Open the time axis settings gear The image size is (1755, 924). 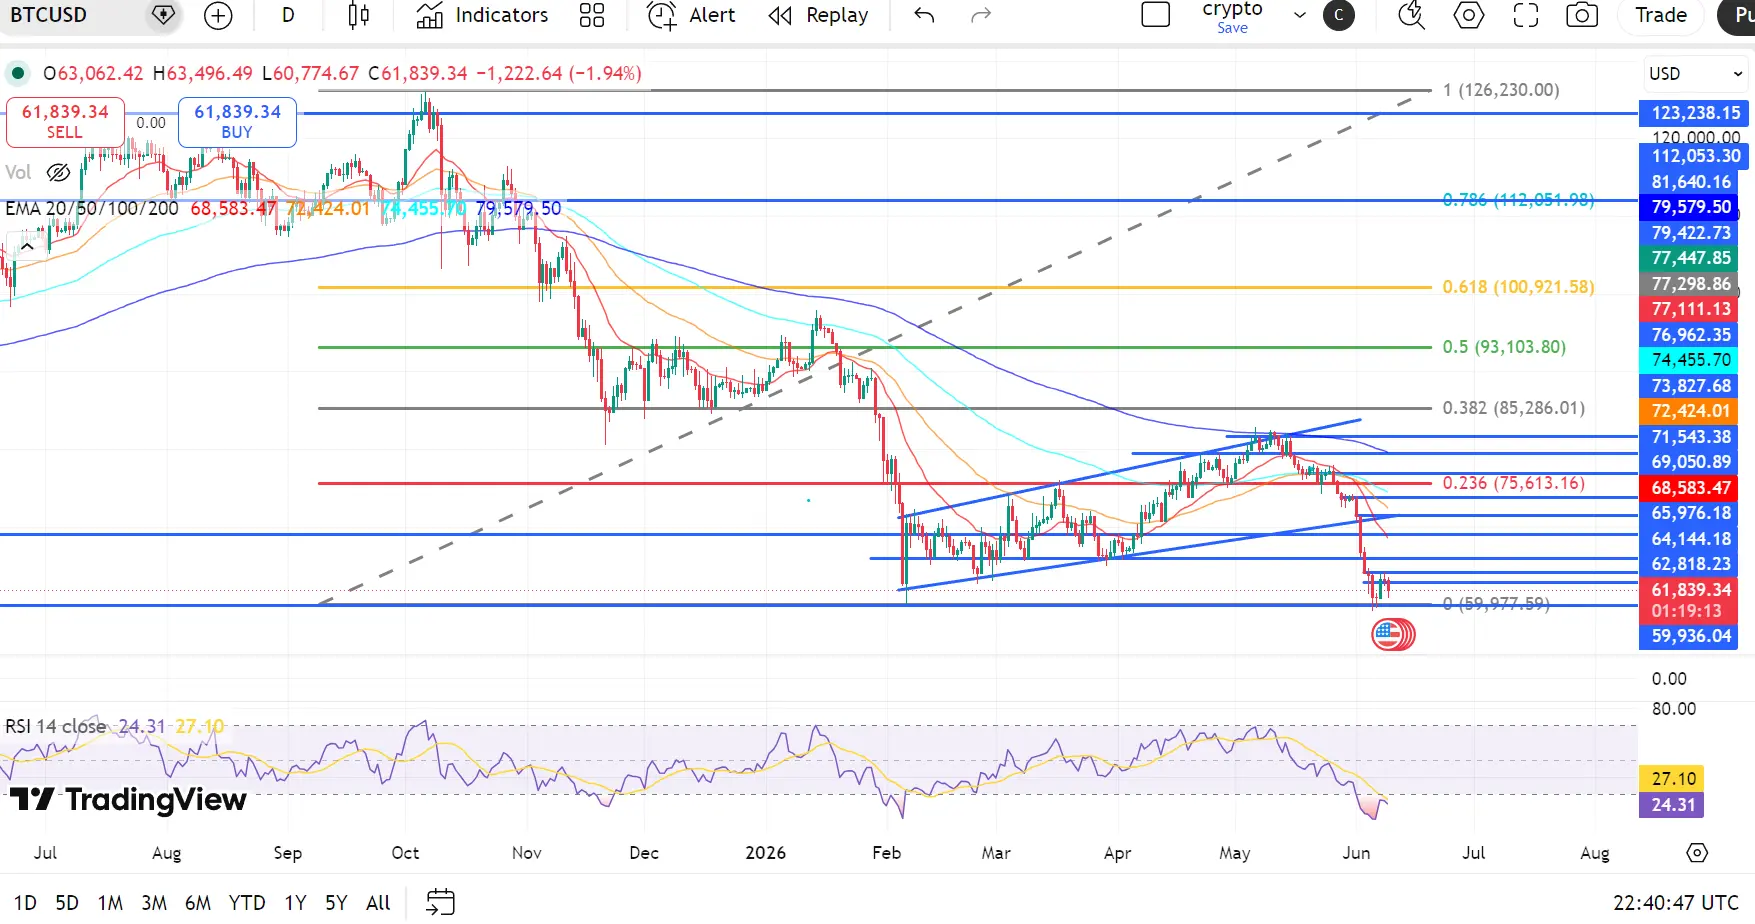(x=1697, y=853)
